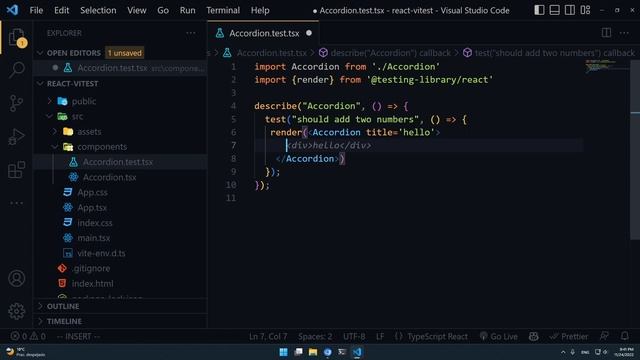Click the Copilot status bar icon
Screen dimensions: 640x360
tap(533, 336)
